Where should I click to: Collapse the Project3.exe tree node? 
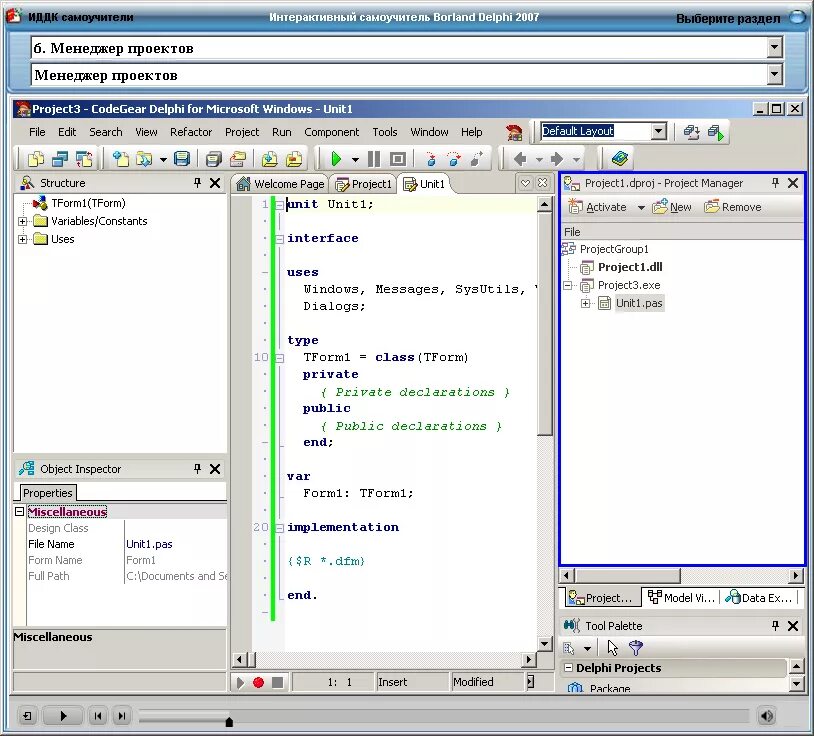[x=567, y=285]
